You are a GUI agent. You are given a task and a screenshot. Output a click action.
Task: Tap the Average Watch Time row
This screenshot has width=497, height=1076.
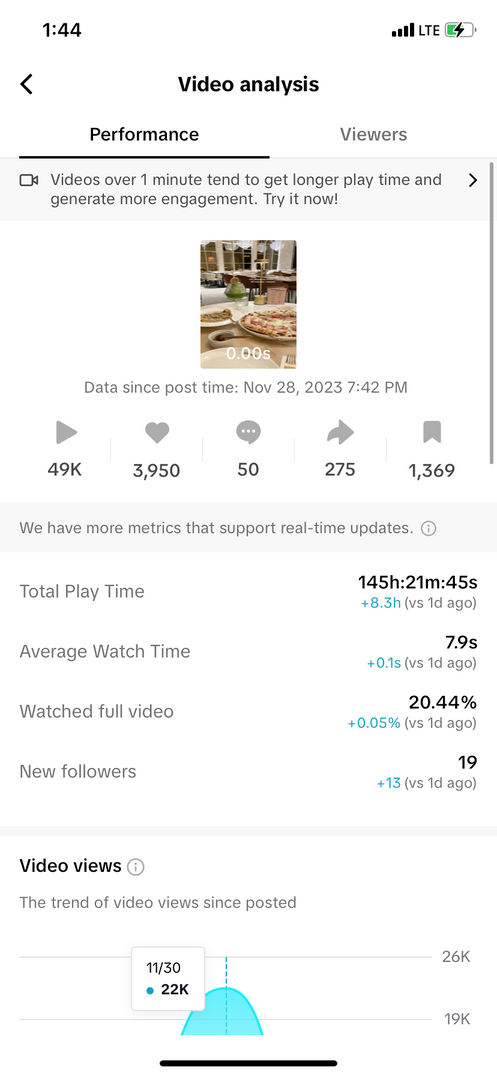pos(248,651)
